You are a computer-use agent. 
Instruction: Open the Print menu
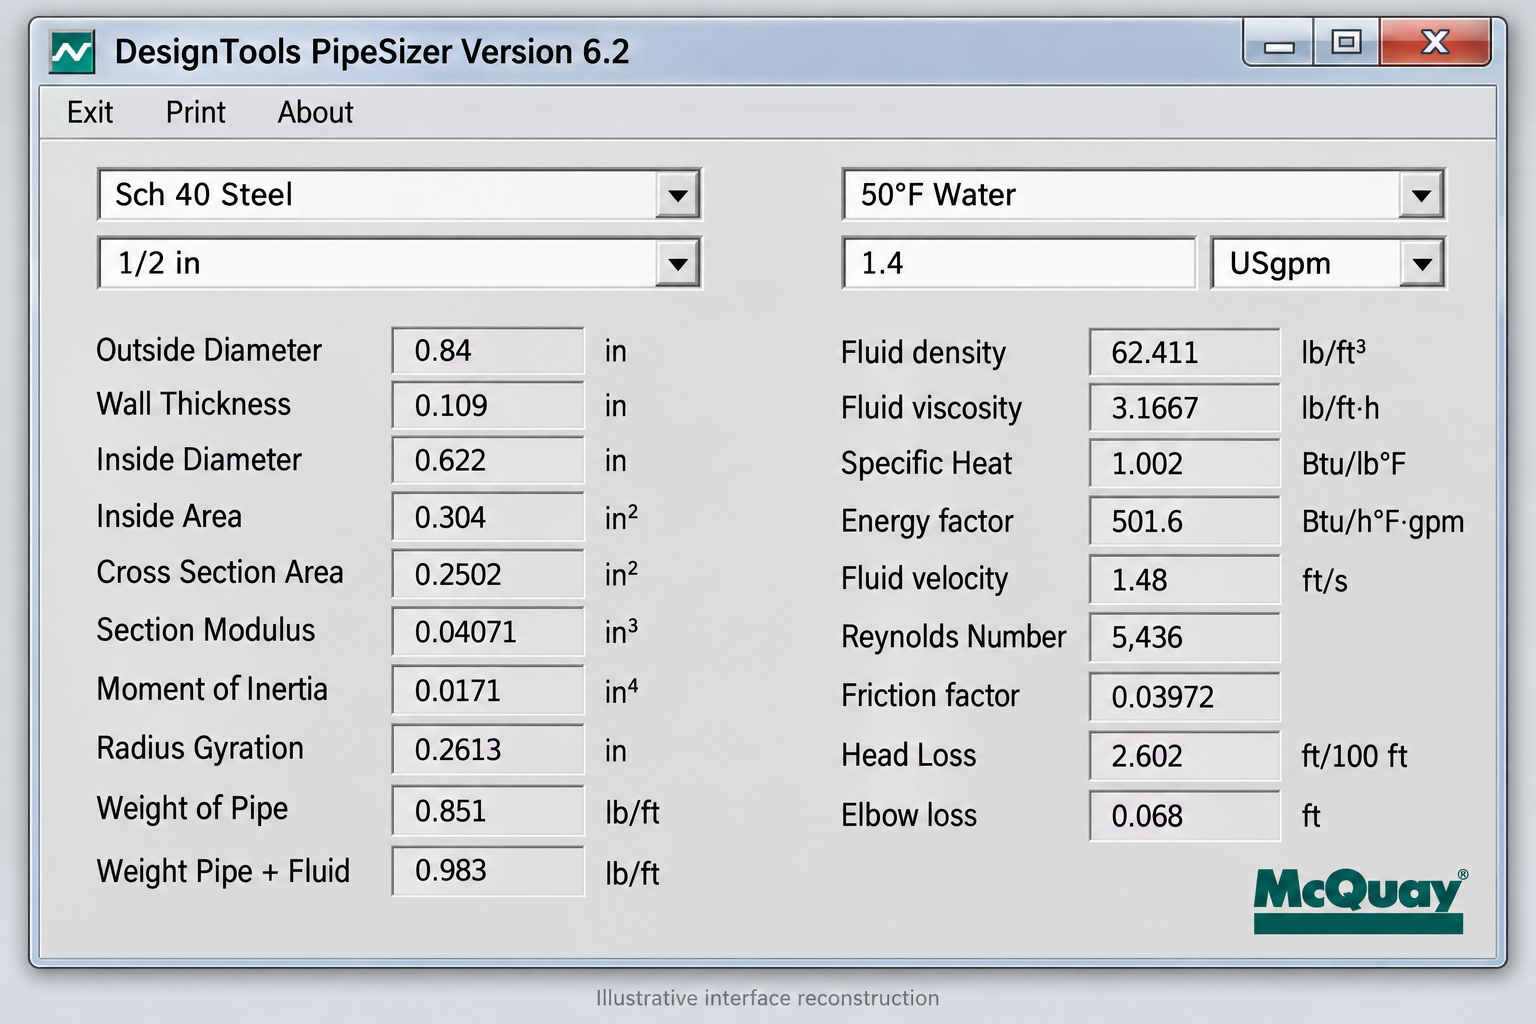(196, 112)
